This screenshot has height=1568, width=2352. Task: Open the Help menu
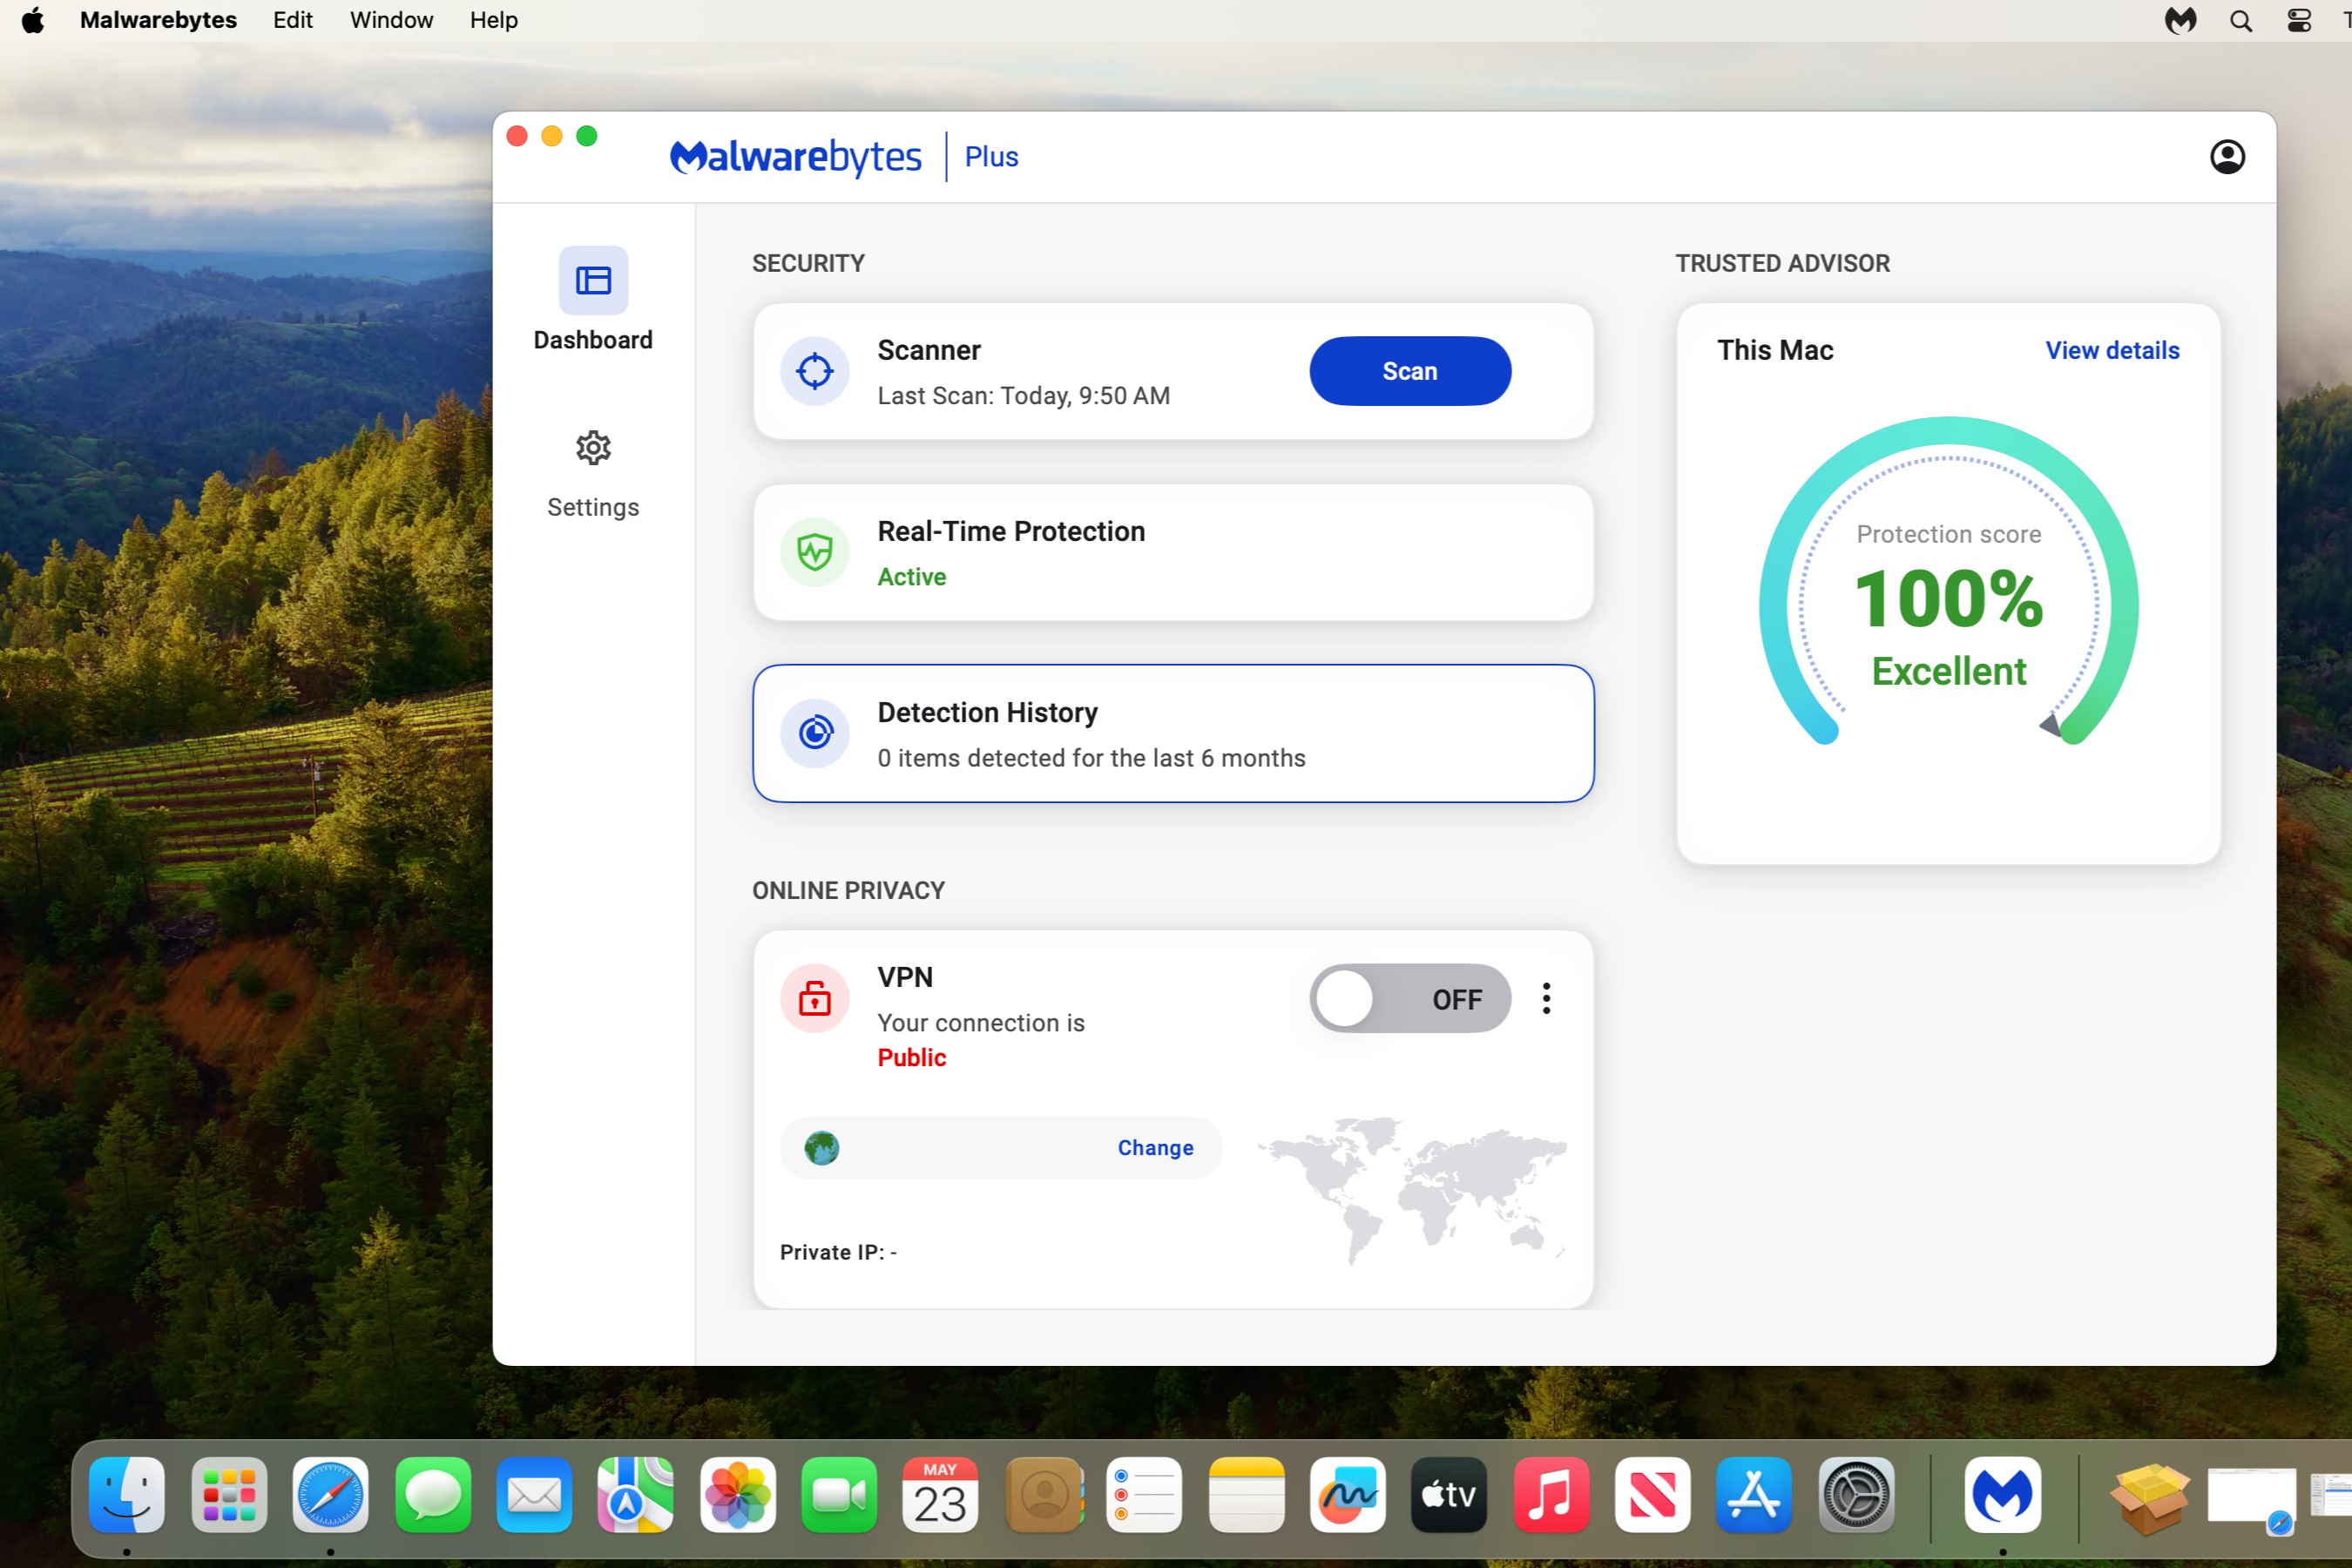(494, 20)
